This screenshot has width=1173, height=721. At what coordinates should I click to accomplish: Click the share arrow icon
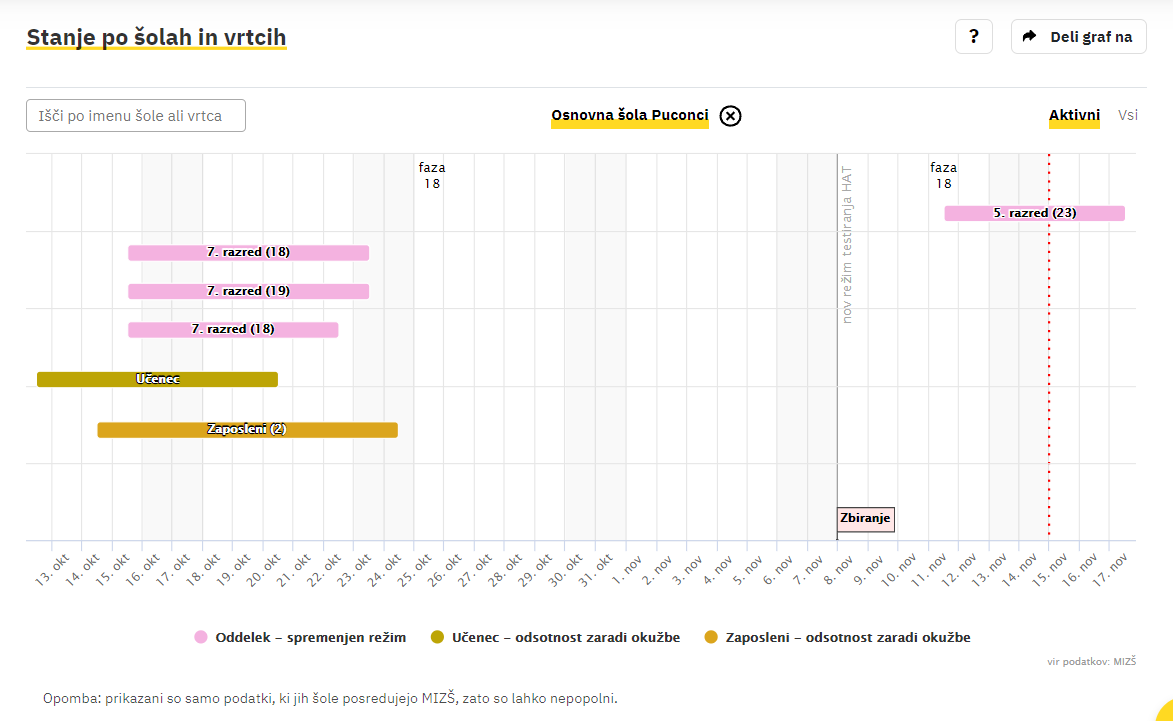[x=1029, y=37]
